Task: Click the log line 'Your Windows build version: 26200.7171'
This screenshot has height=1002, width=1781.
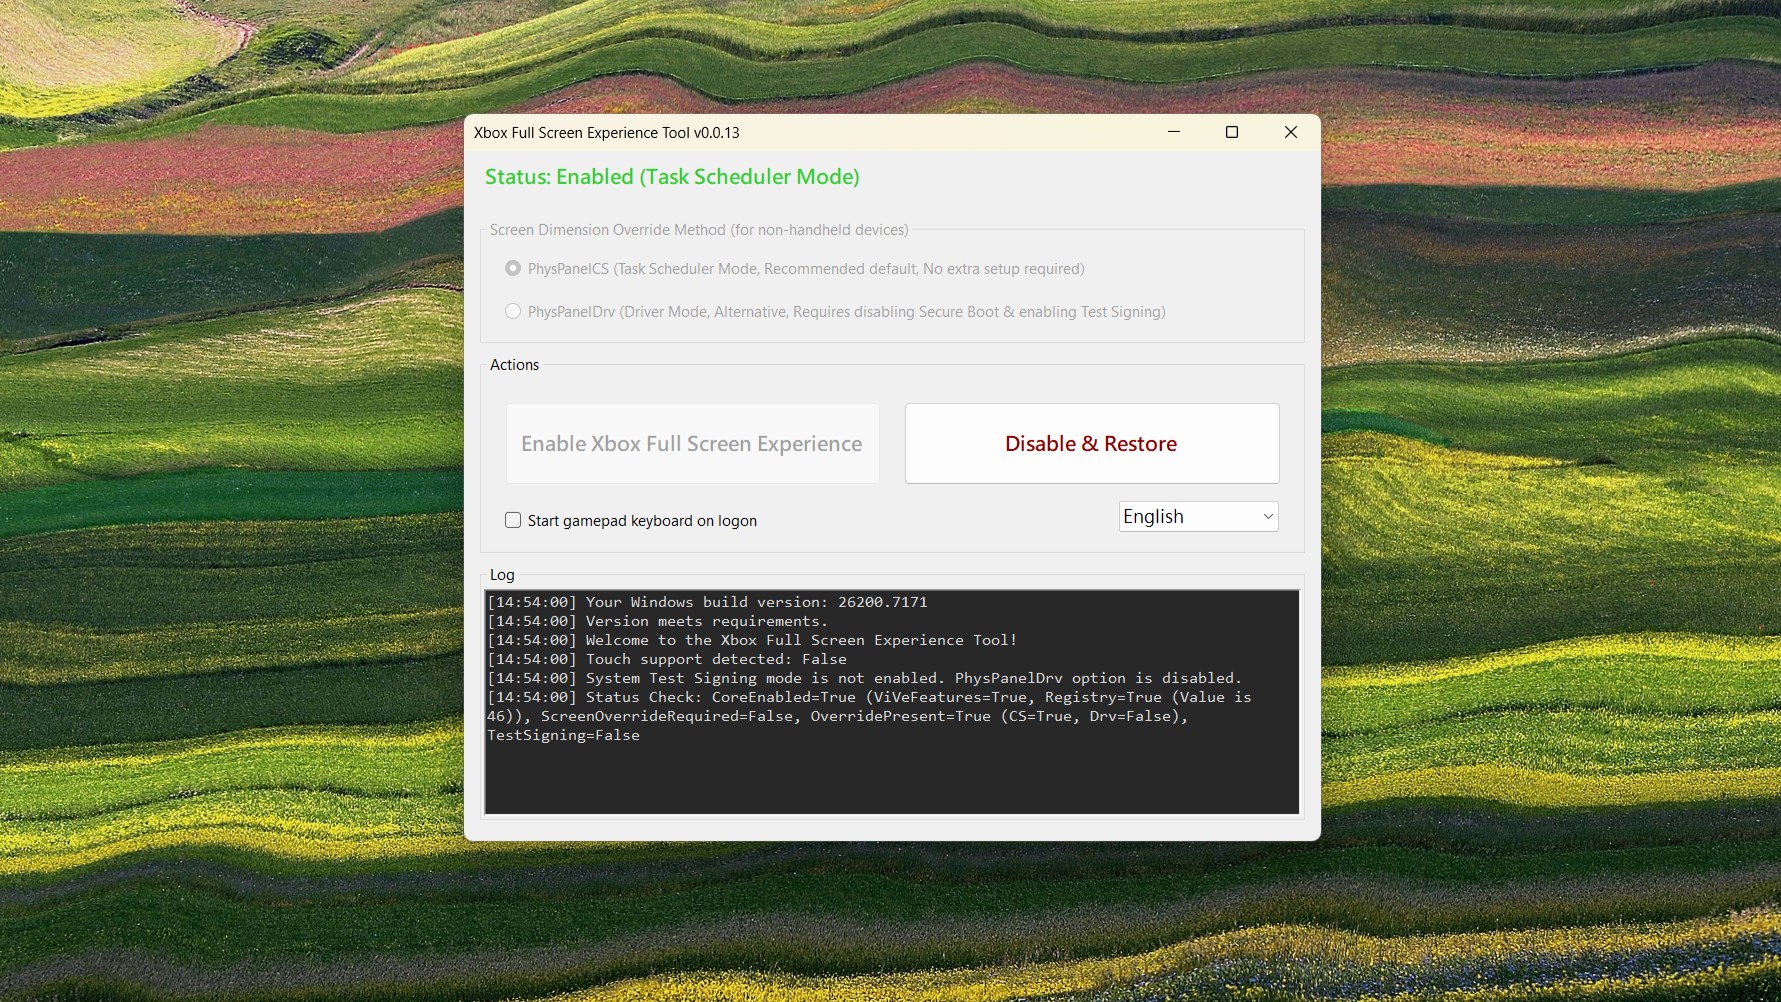Action: (x=707, y=602)
